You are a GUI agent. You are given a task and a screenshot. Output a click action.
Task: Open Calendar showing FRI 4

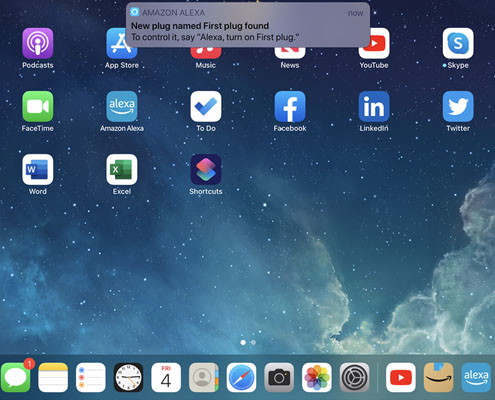point(166,378)
